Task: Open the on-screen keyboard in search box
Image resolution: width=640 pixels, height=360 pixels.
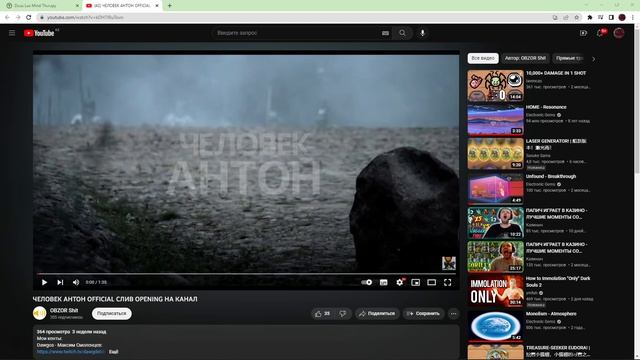Action: point(385,33)
